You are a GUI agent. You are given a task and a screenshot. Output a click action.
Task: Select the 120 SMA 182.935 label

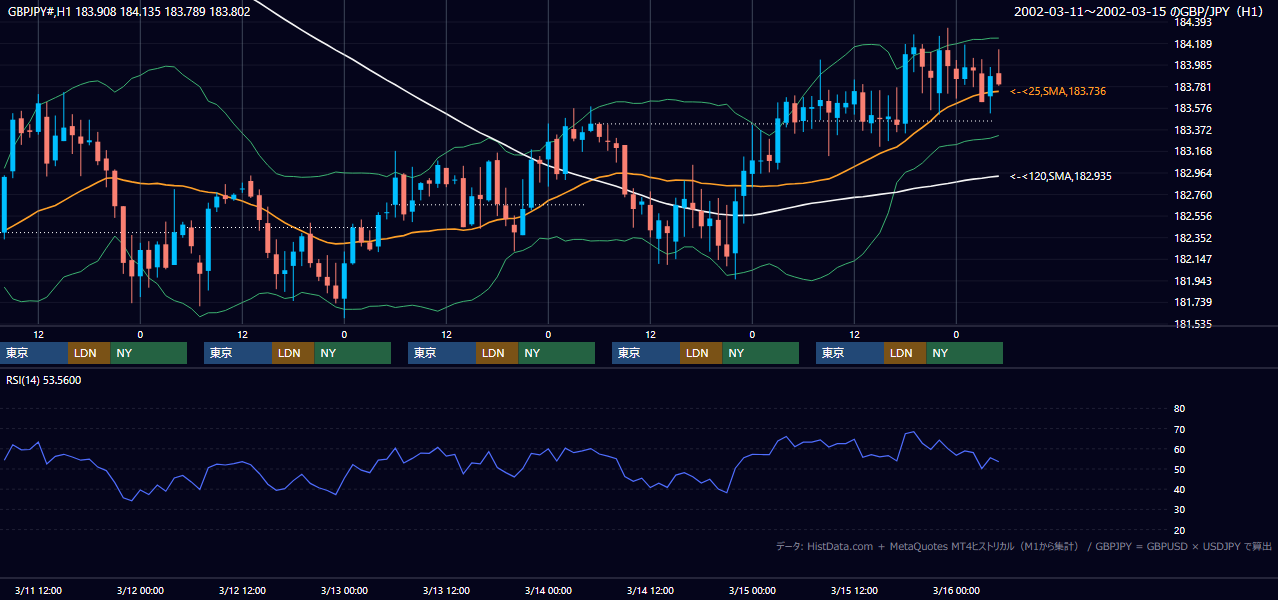tap(1061, 176)
